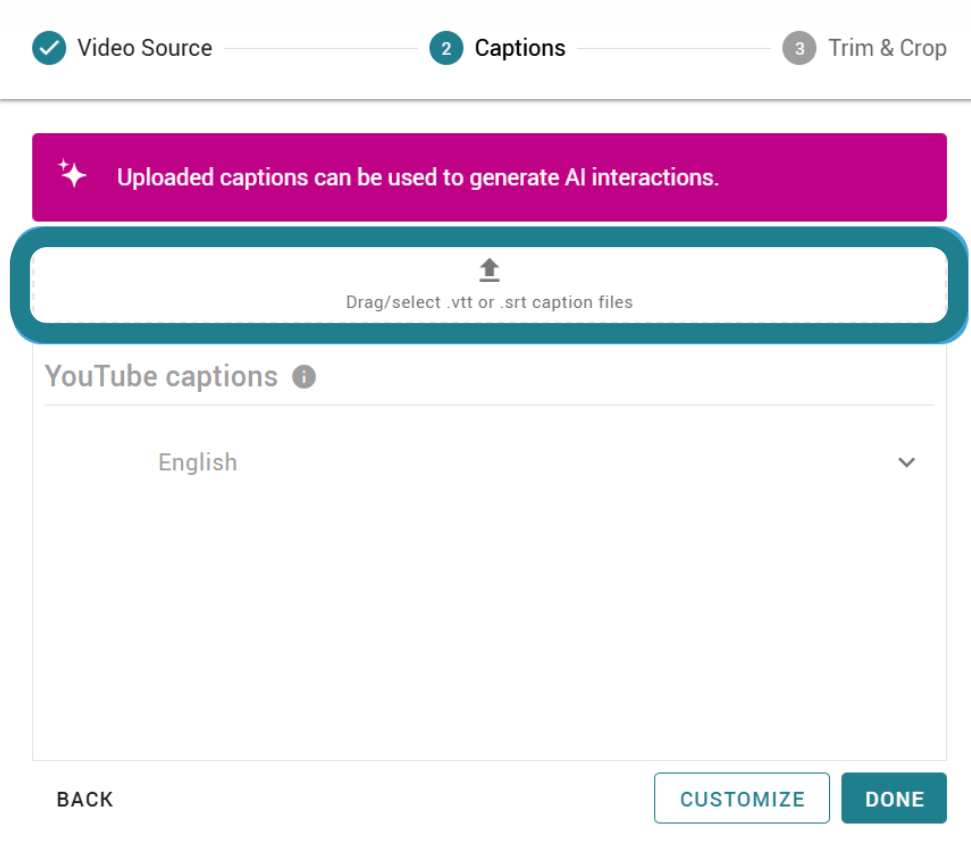Select the Captions step label

tap(520, 48)
